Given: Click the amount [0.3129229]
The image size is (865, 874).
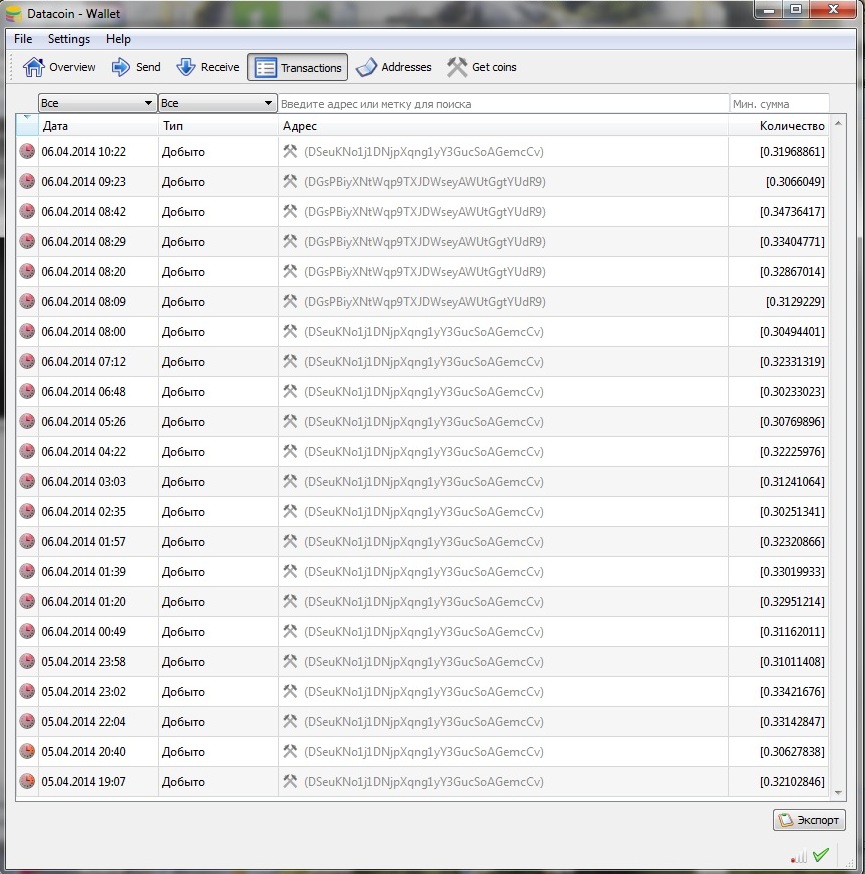Looking at the screenshot, I should (795, 302).
